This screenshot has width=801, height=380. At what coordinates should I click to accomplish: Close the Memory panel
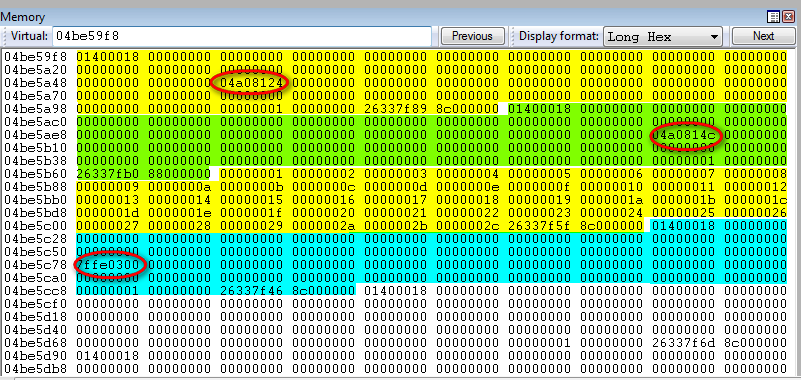click(x=788, y=17)
